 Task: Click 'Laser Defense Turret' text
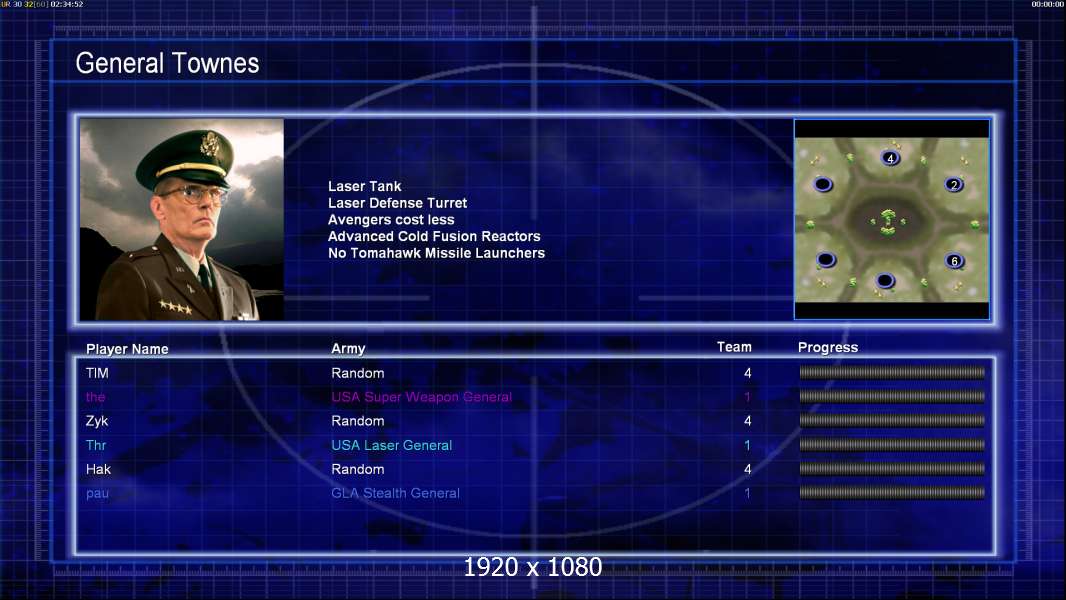(x=397, y=203)
